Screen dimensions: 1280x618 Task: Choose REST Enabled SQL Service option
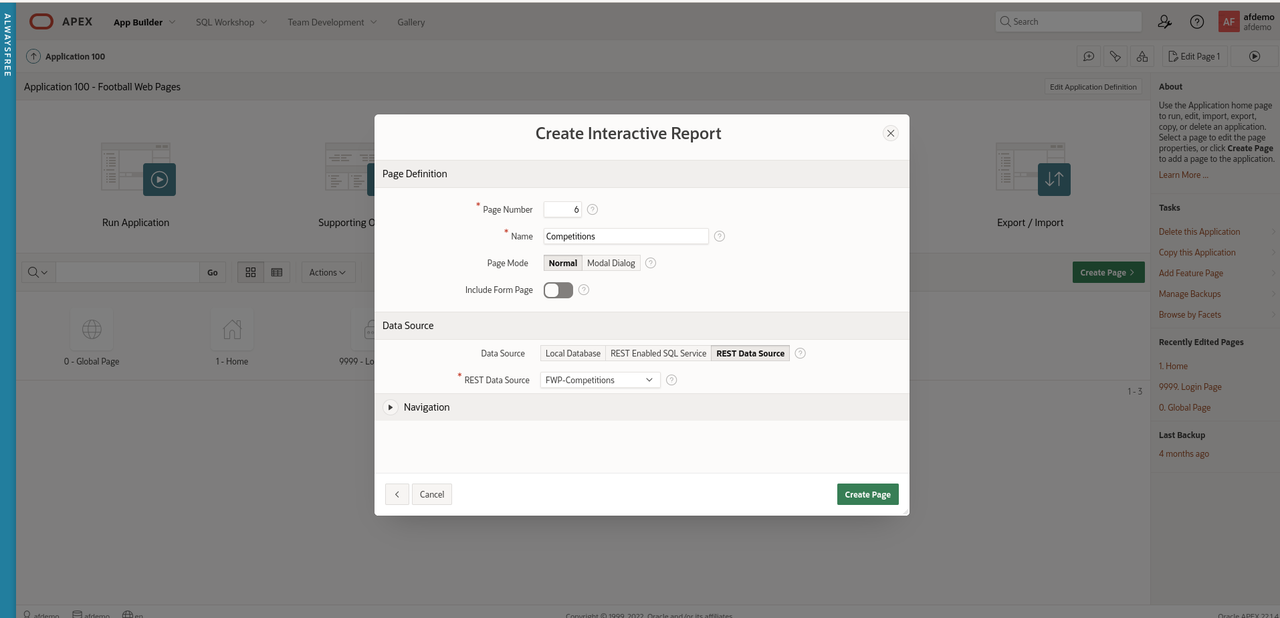658,353
